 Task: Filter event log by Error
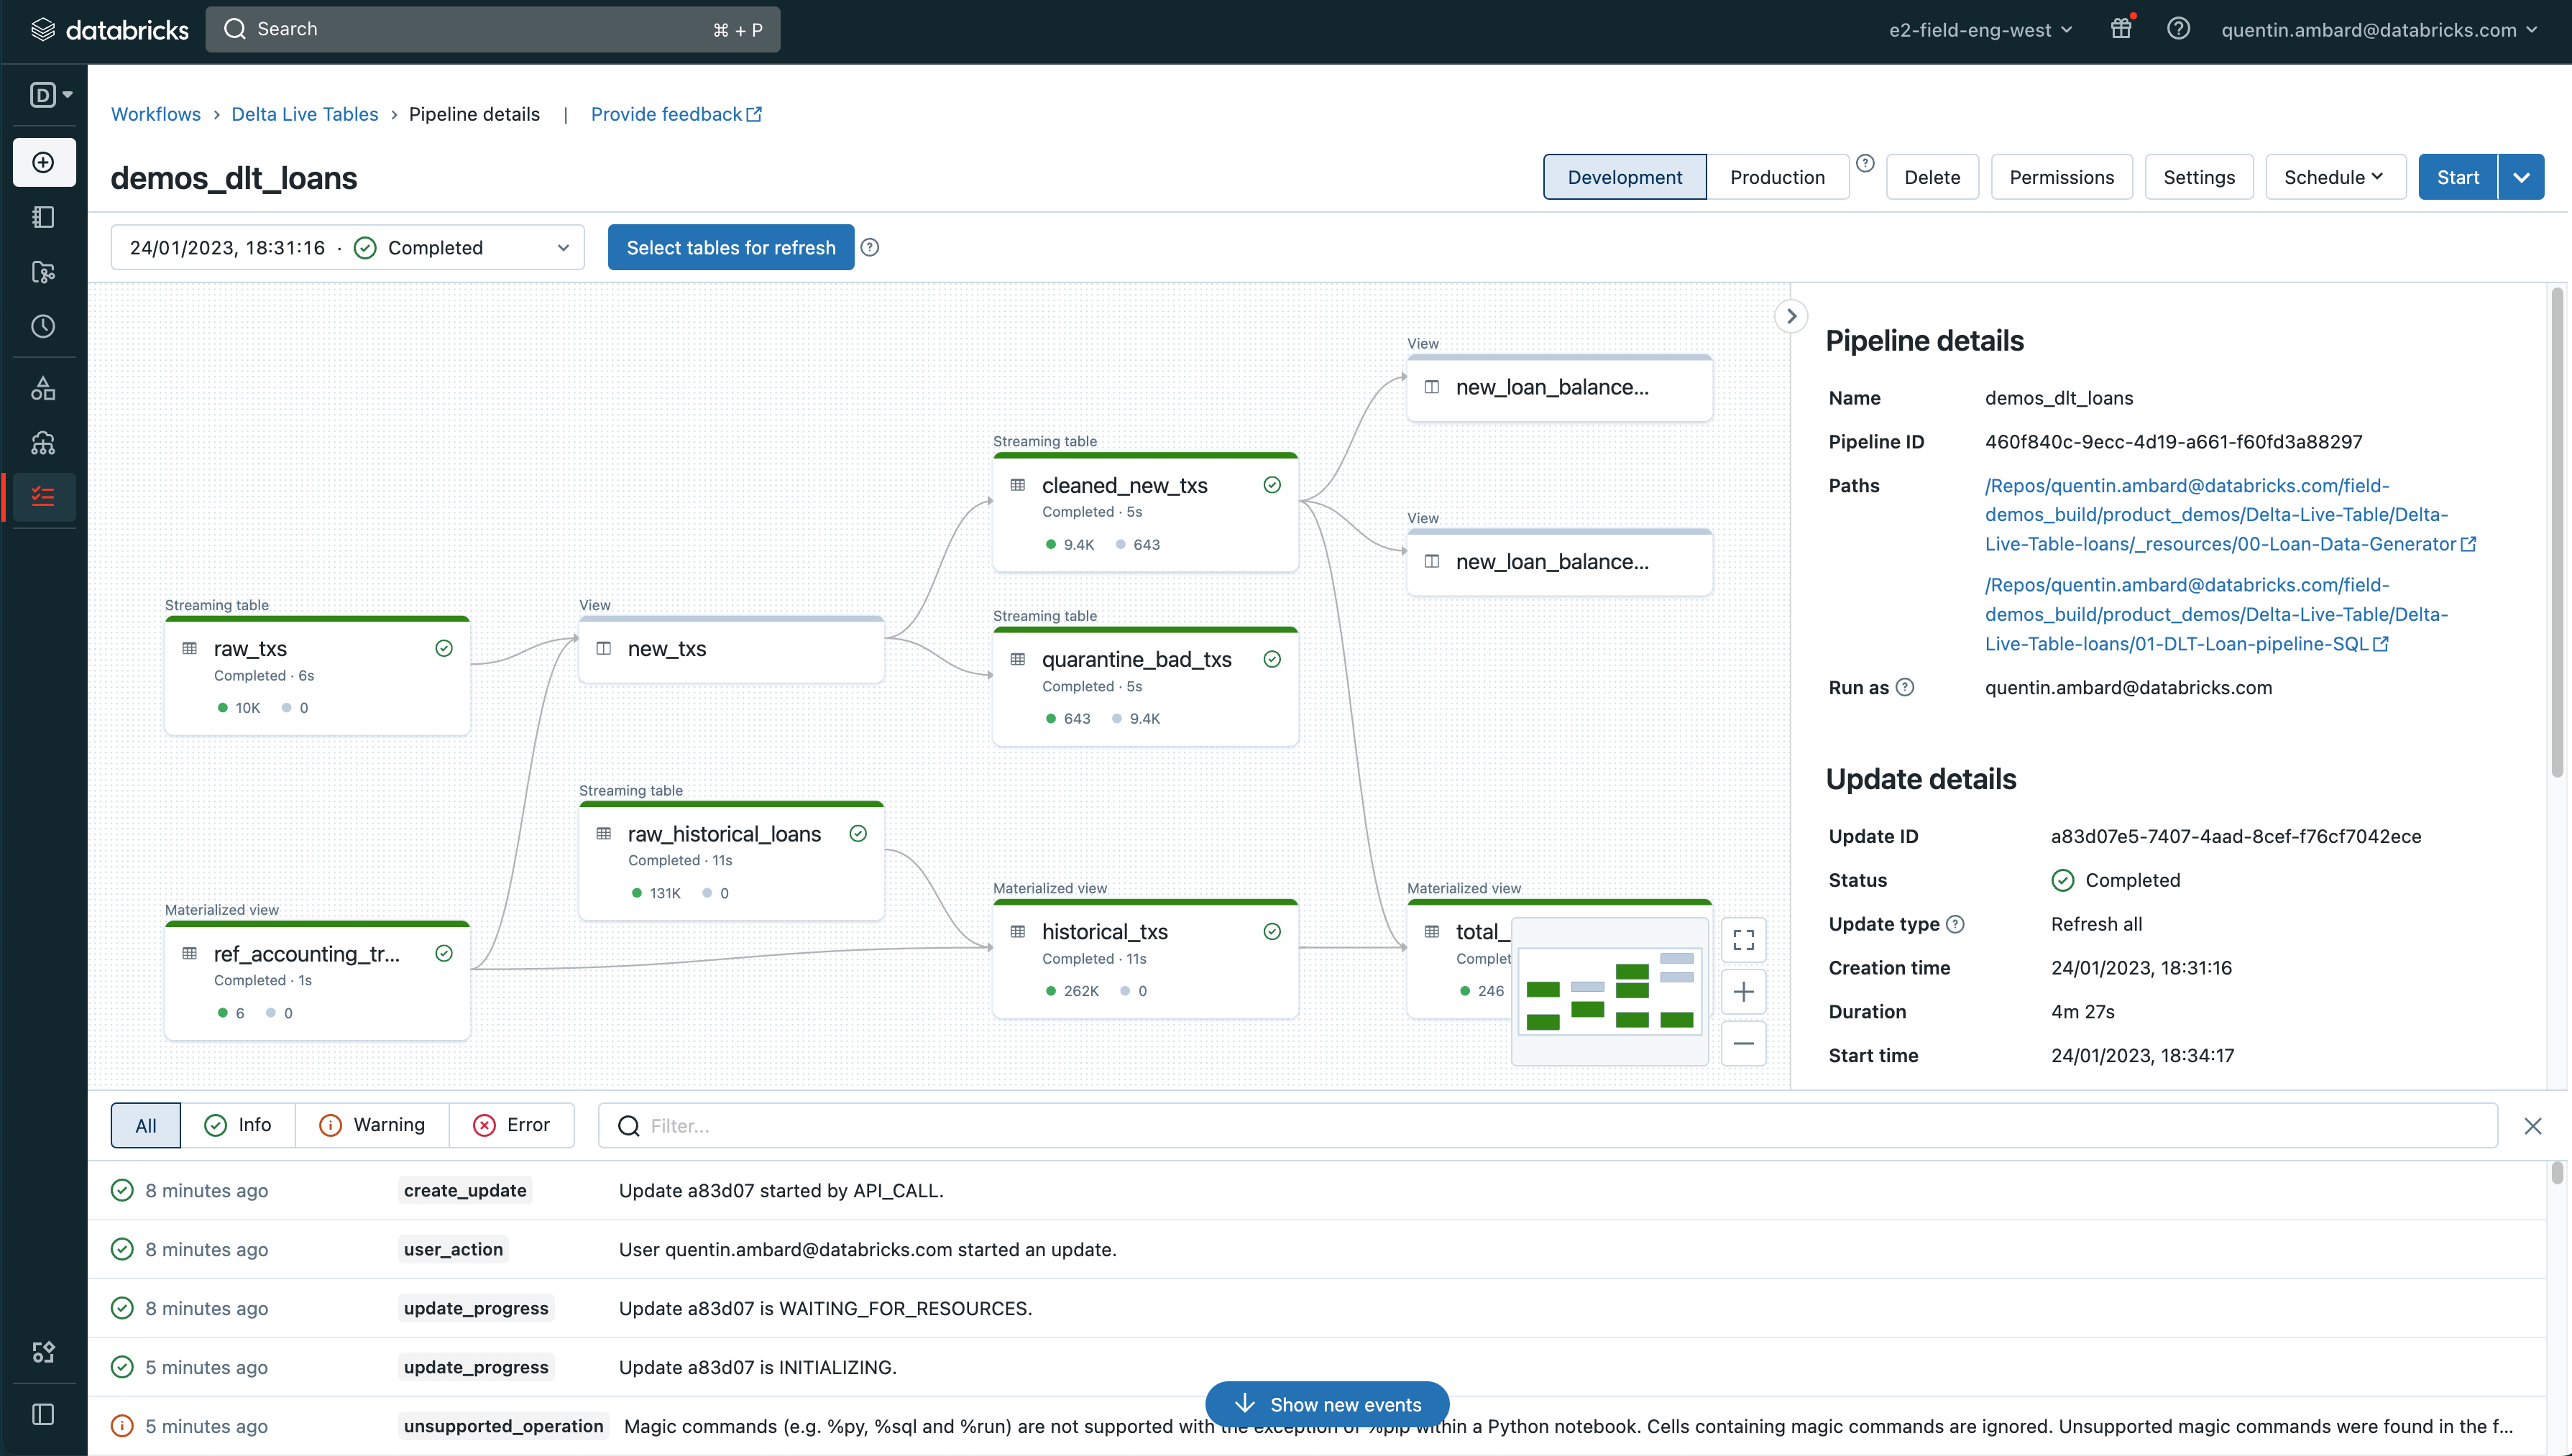(x=511, y=1125)
